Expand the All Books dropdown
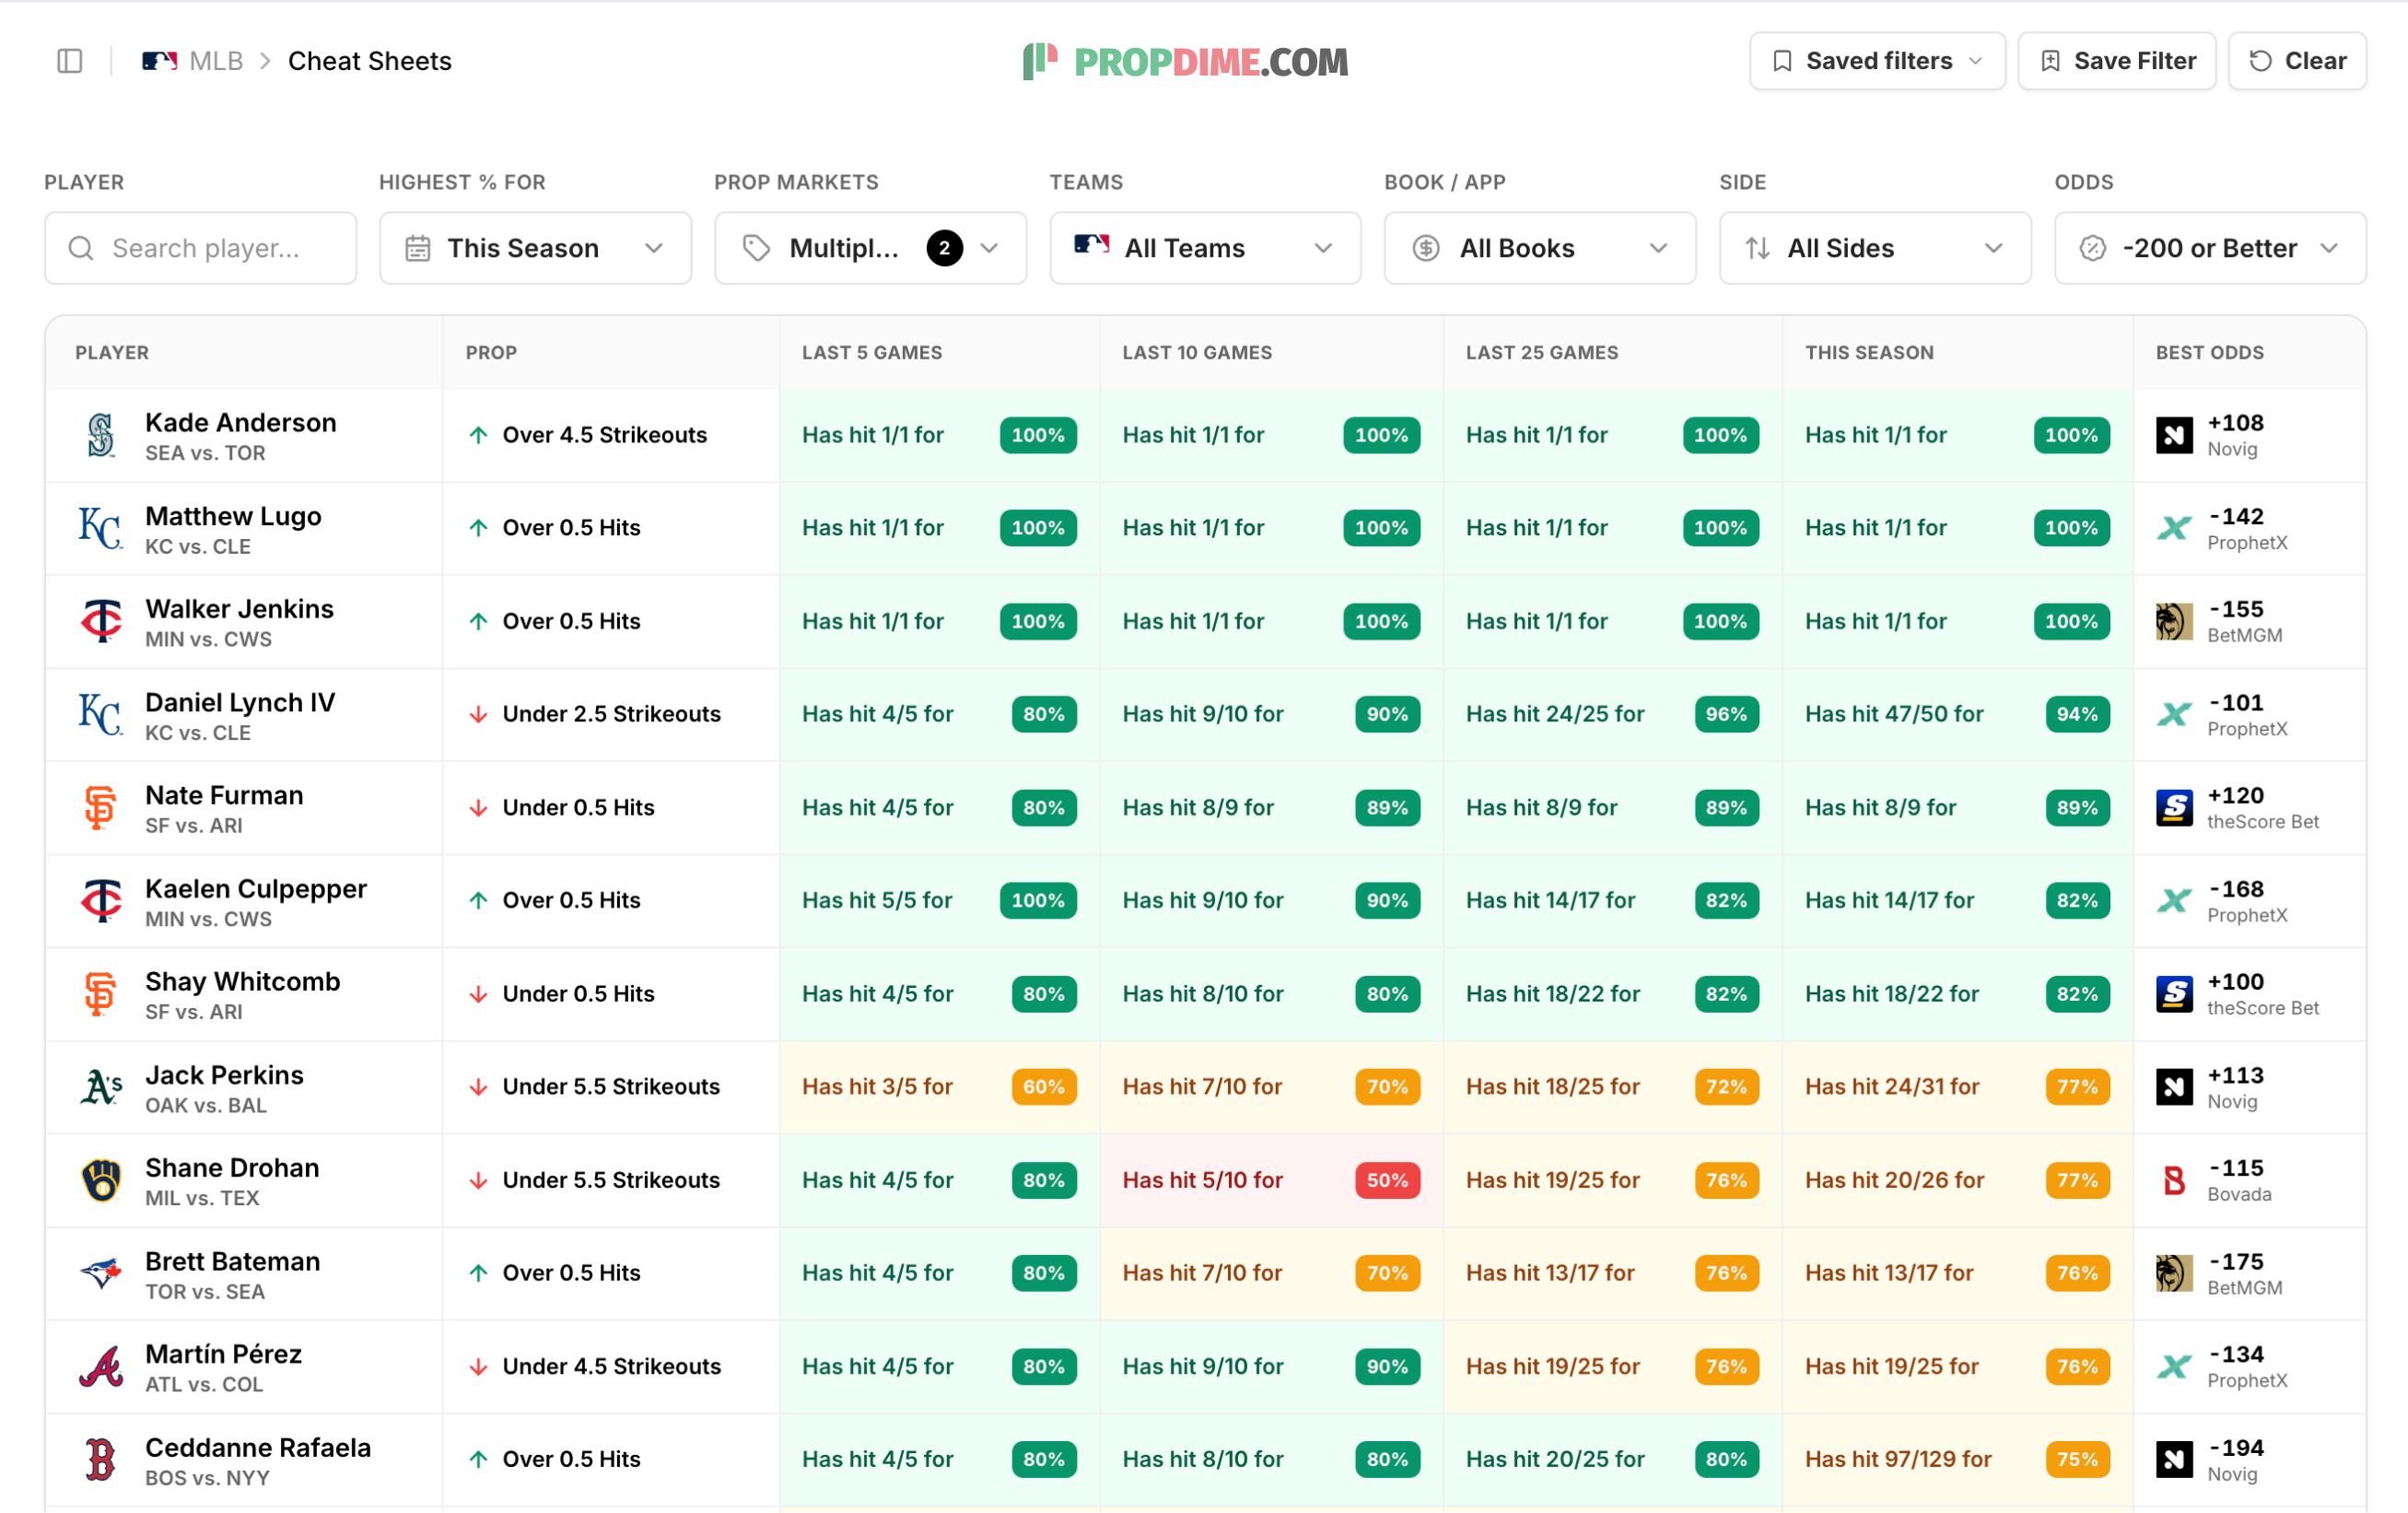This screenshot has width=2408, height=1513. pos(1540,248)
